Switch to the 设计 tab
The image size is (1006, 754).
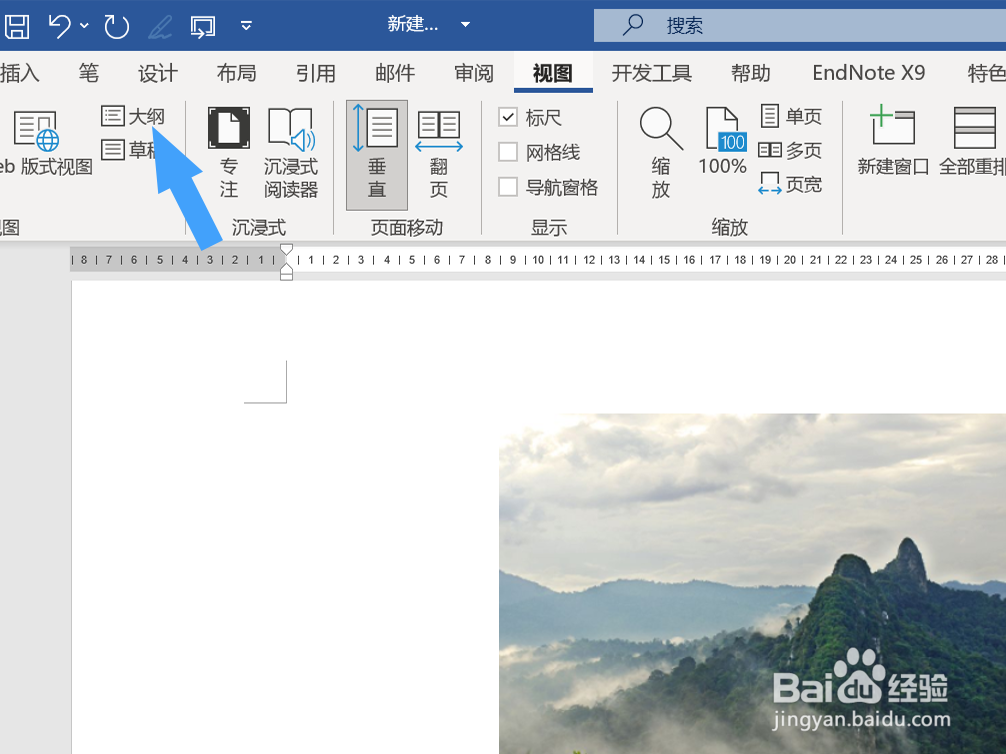[x=157, y=73]
